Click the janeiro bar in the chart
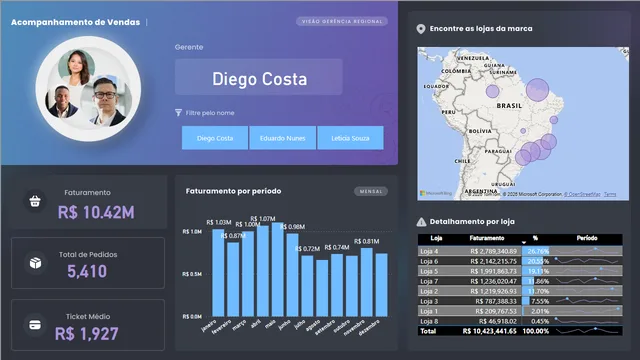 218,273
